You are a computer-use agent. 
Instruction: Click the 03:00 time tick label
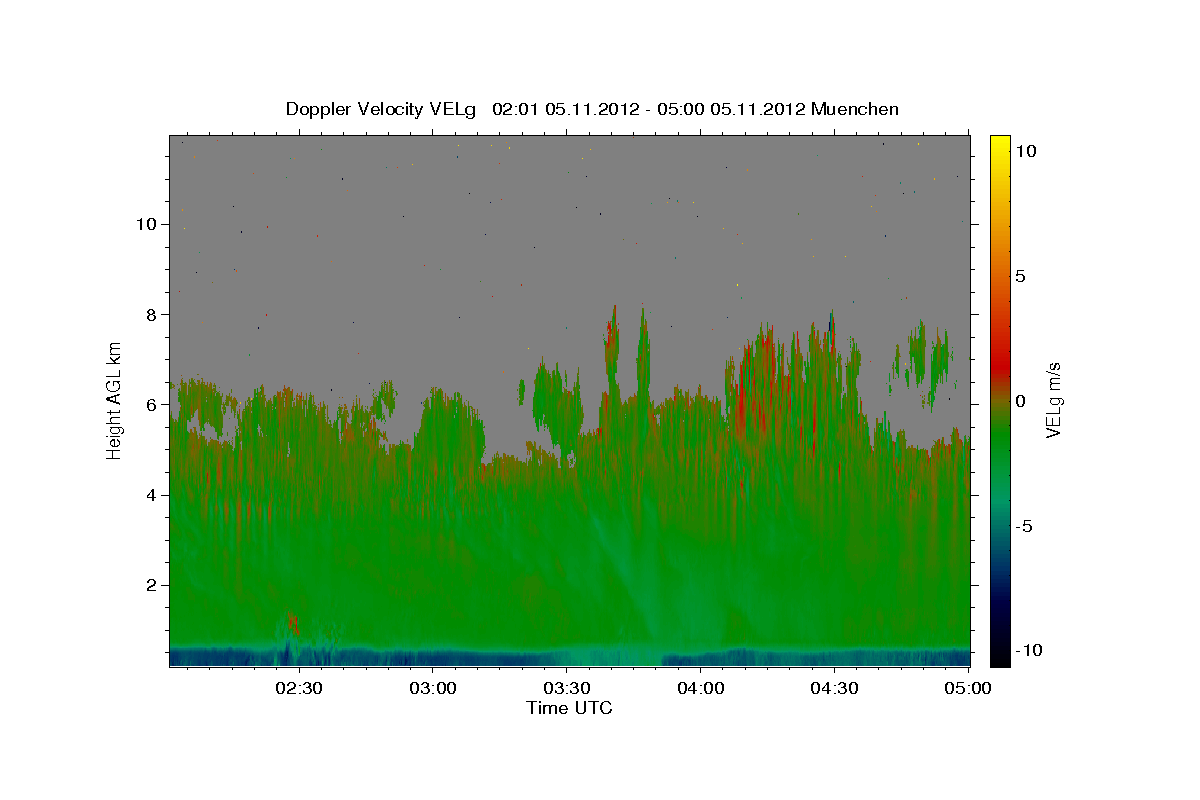tap(432, 688)
